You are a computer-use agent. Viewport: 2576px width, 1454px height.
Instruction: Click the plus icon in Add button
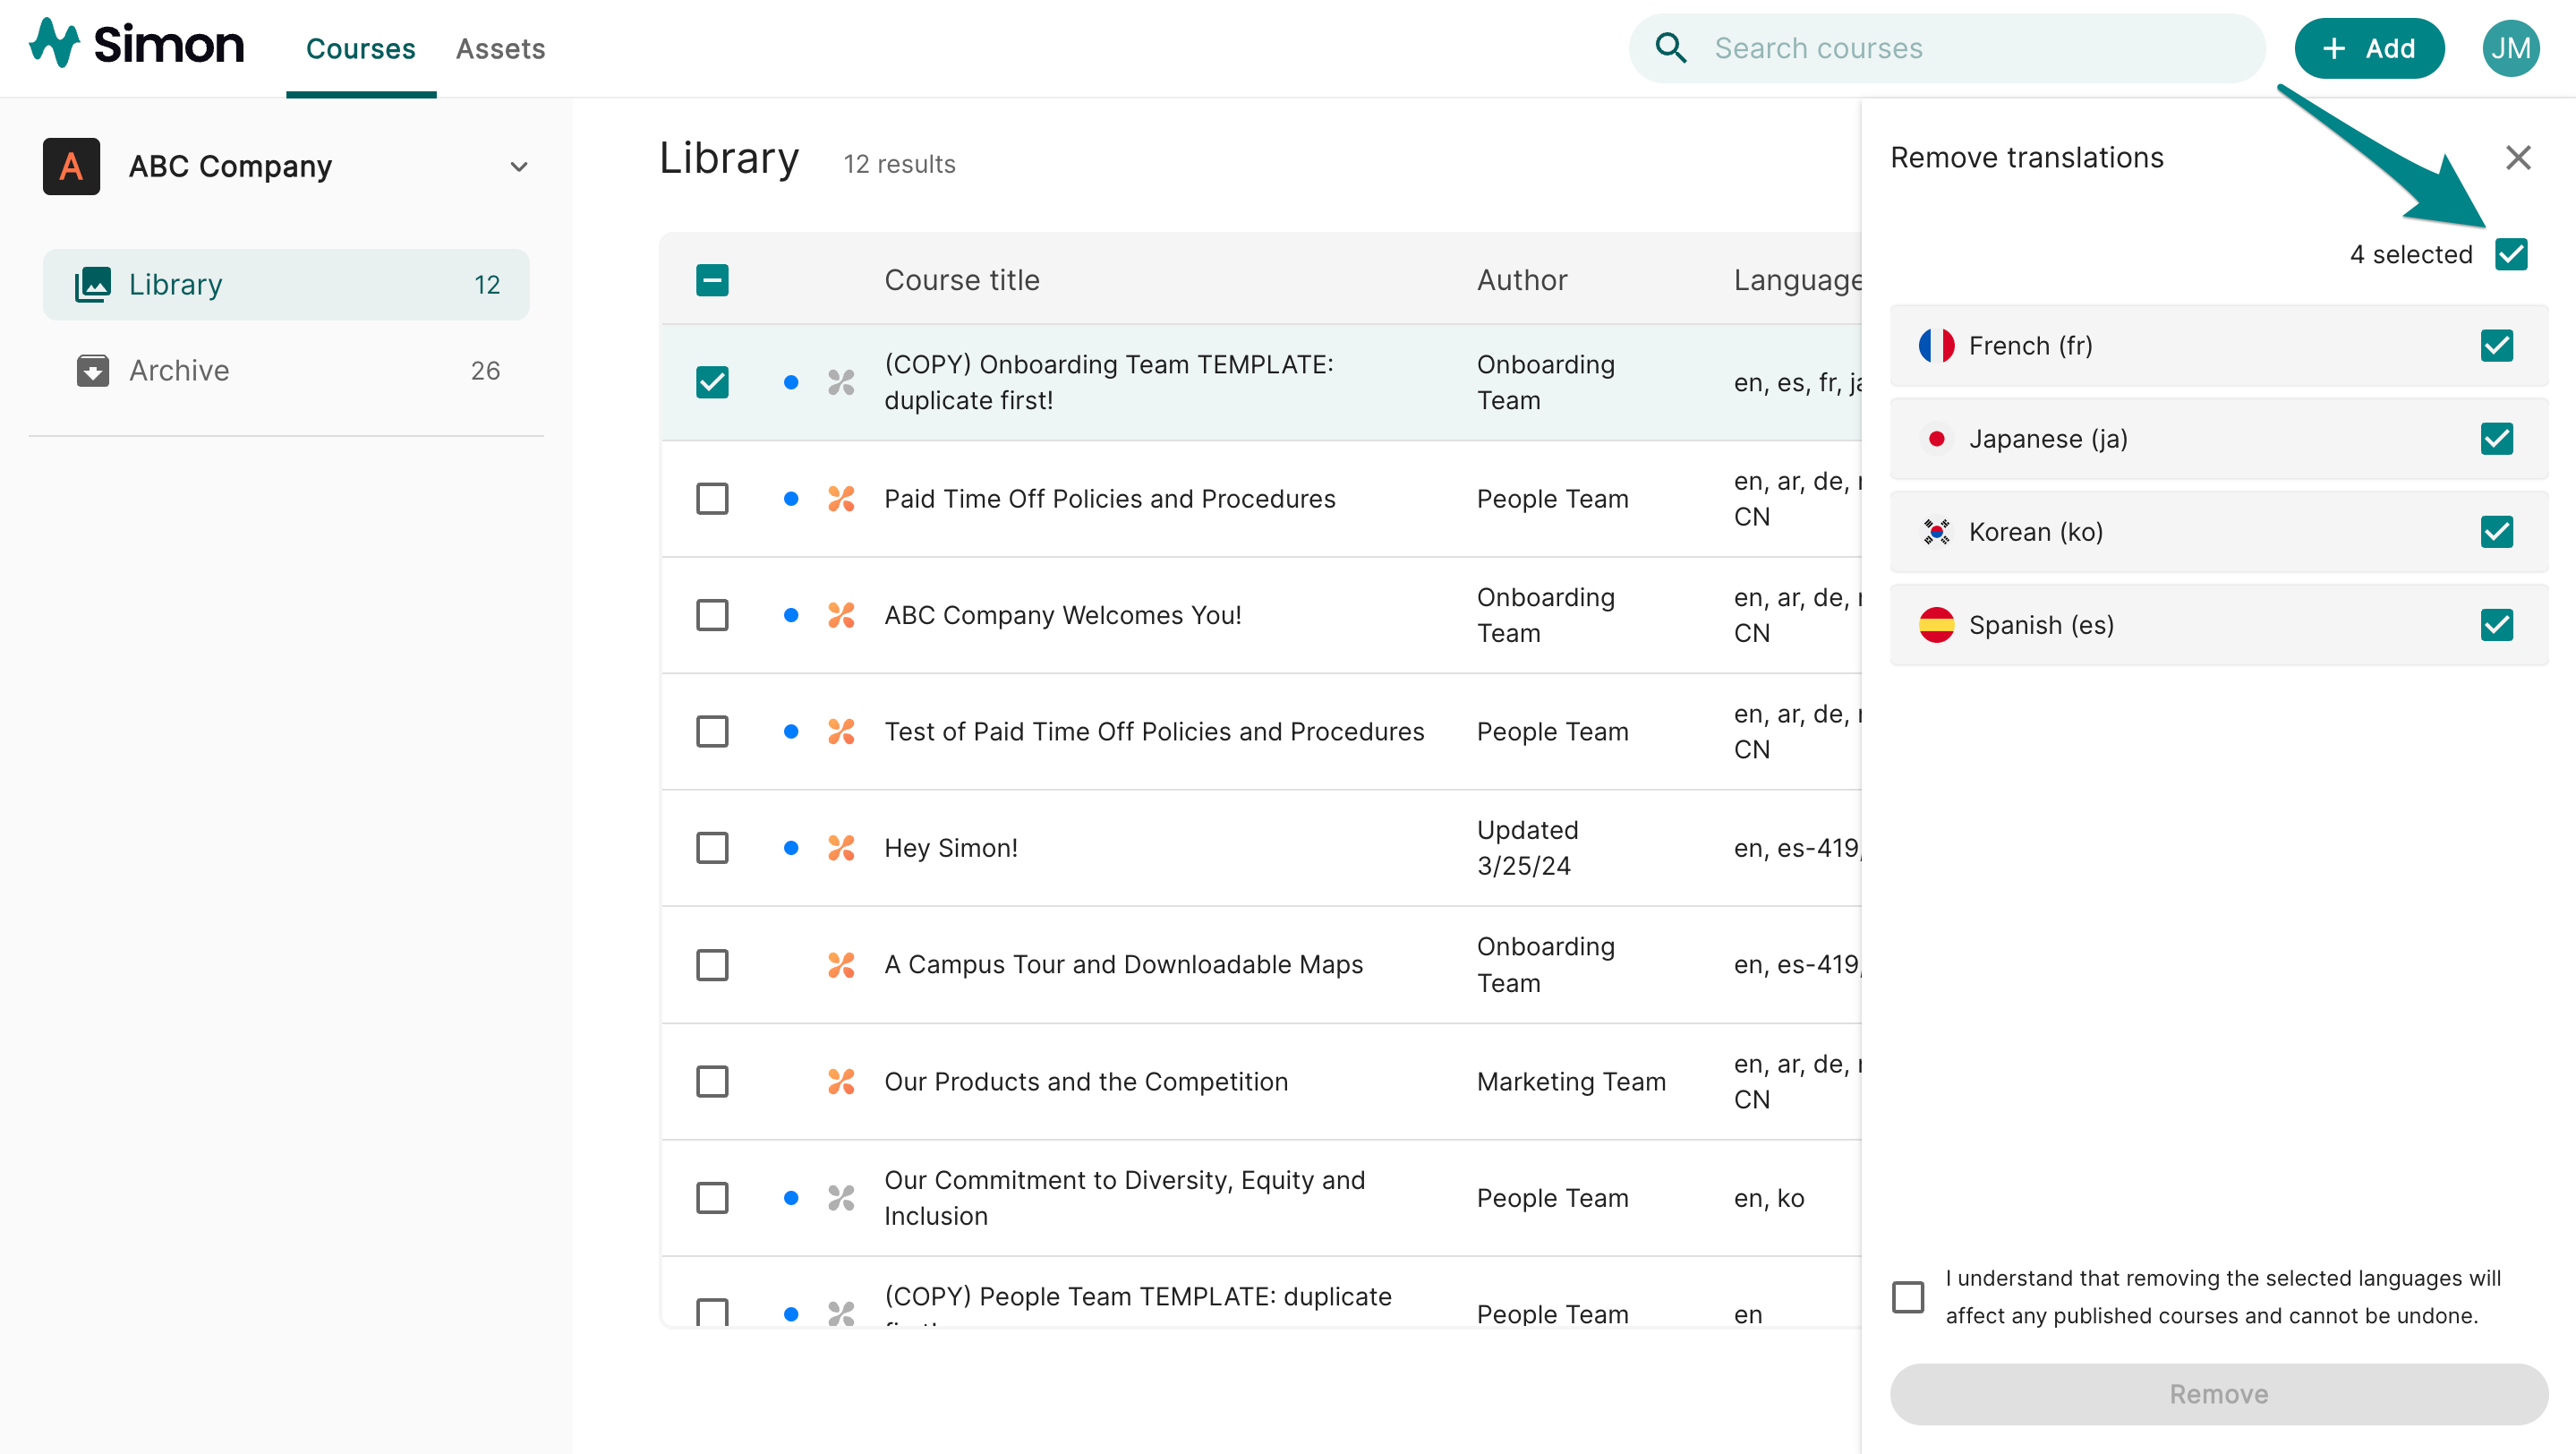2333,48
